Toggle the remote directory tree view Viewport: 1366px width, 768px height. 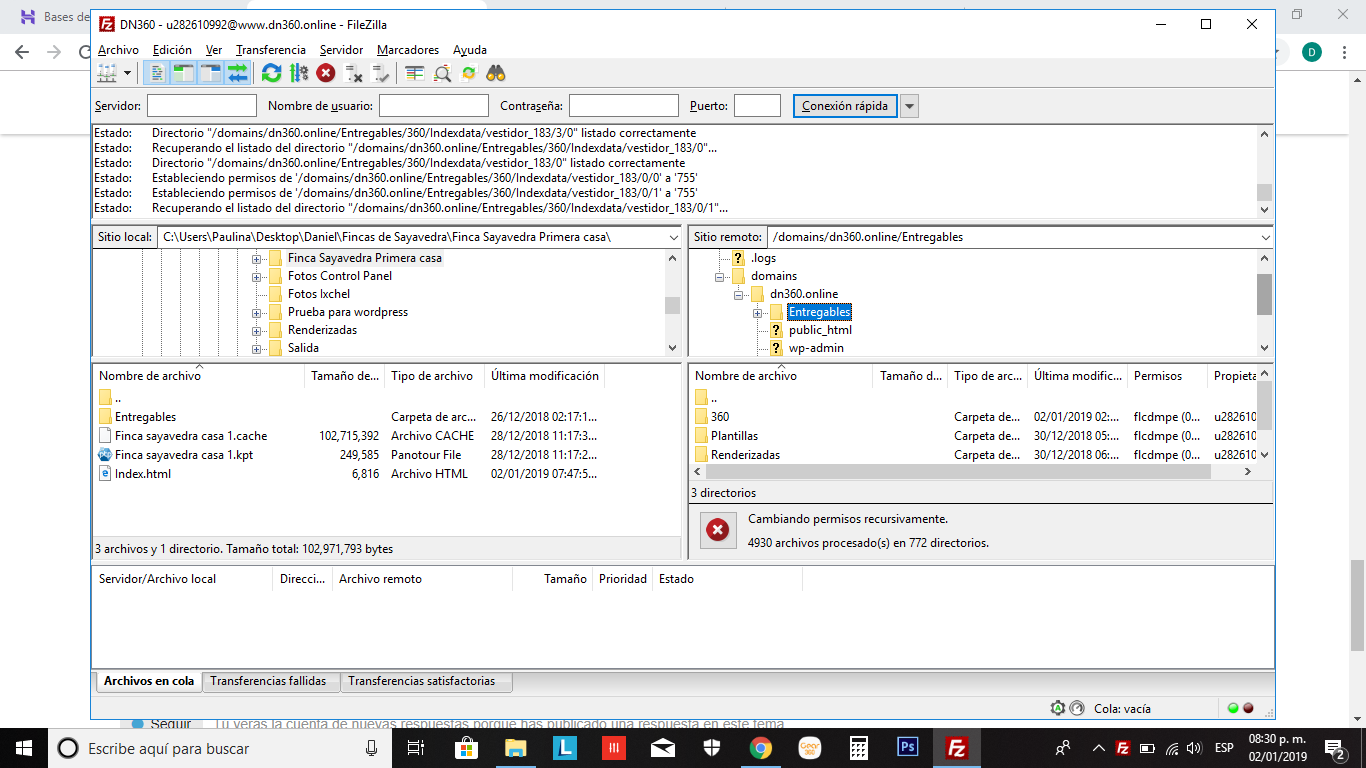point(210,73)
